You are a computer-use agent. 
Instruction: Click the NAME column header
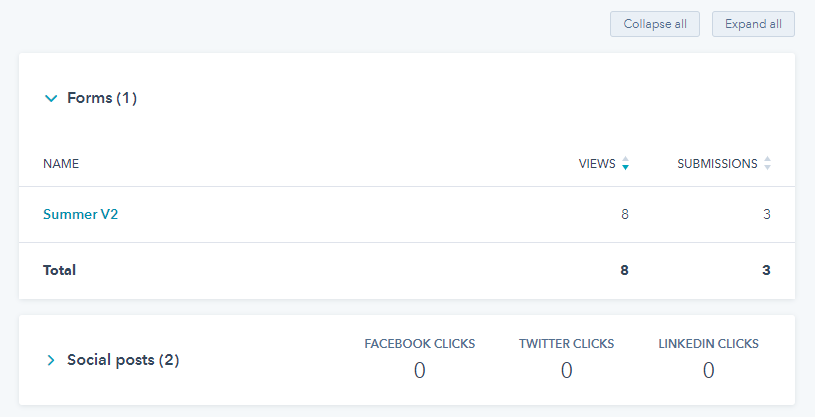pos(61,164)
